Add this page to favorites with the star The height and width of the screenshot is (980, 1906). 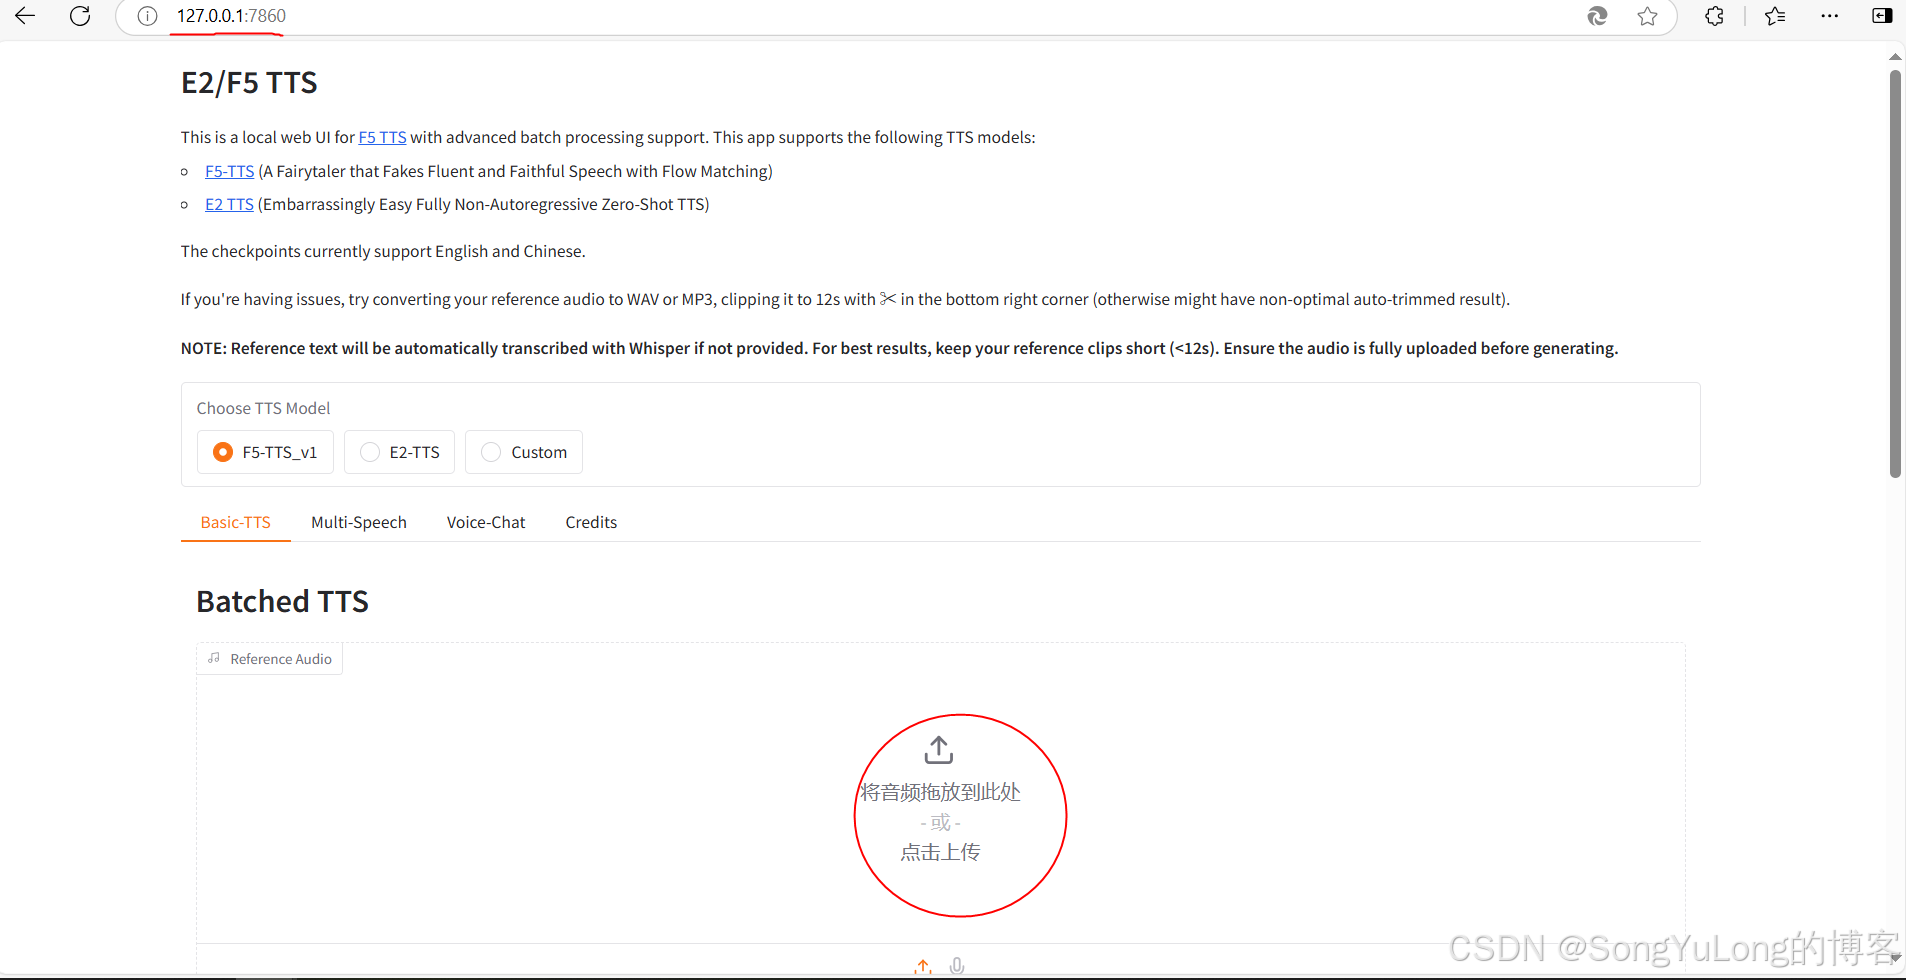[x=1647, y=16]
